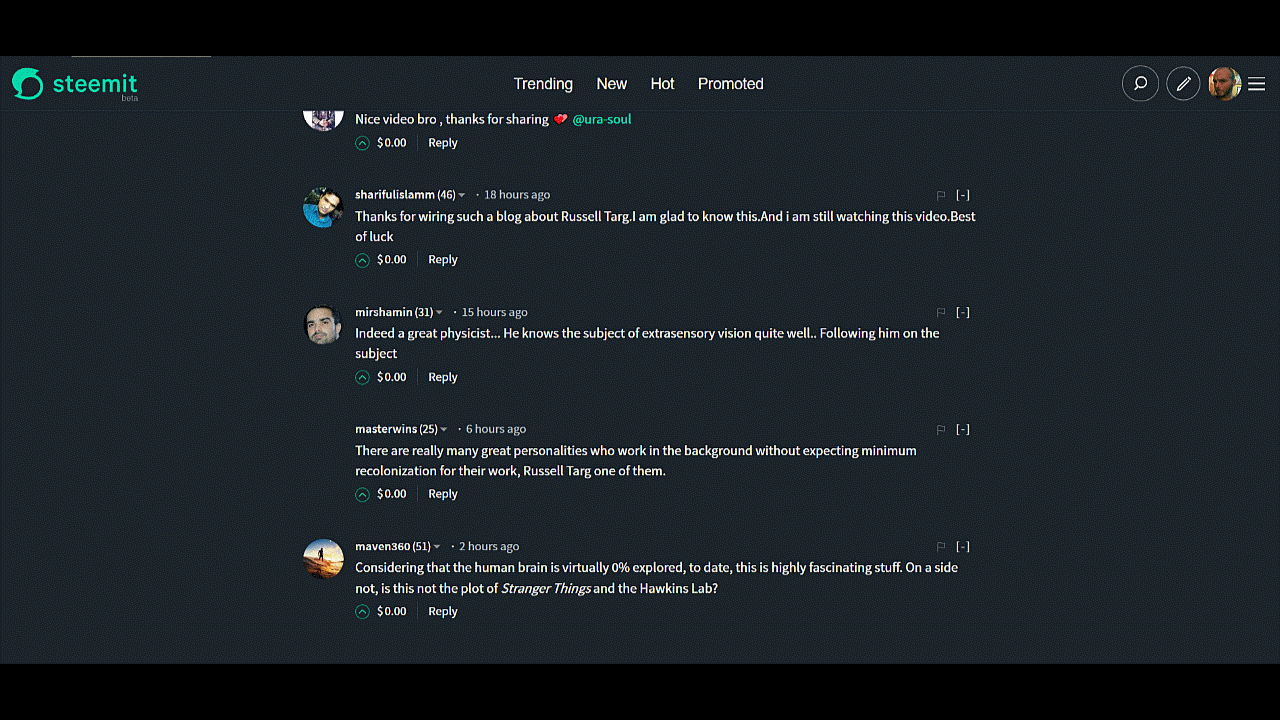Flag mirshamin's comment
The width and height of the screenshot is (1280, 720).
940,313
